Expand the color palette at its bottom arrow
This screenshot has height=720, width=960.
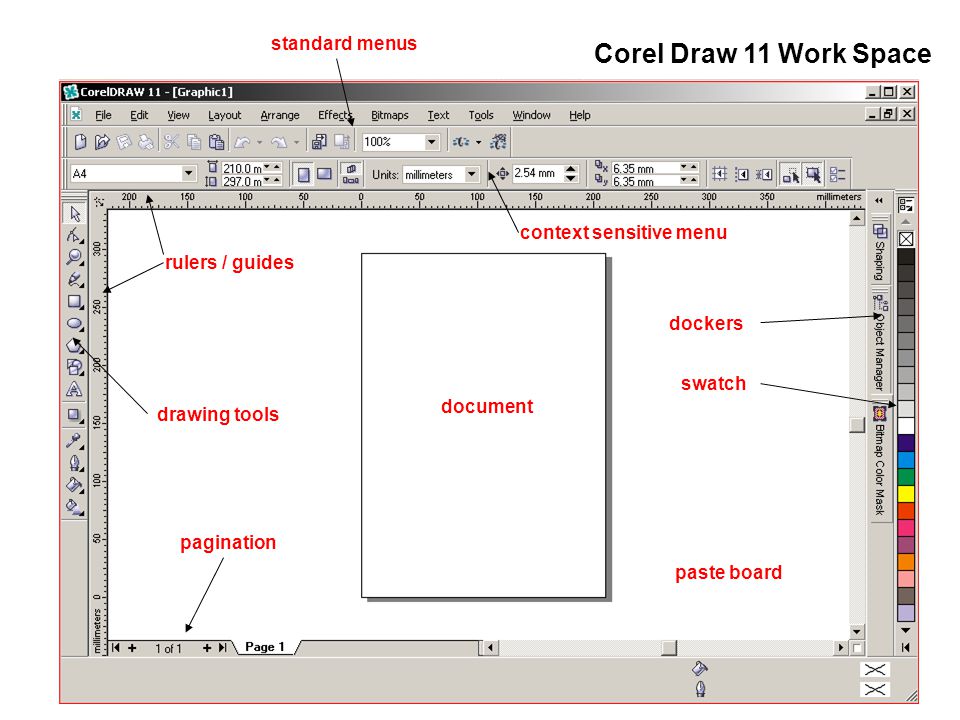coord(906,648)
